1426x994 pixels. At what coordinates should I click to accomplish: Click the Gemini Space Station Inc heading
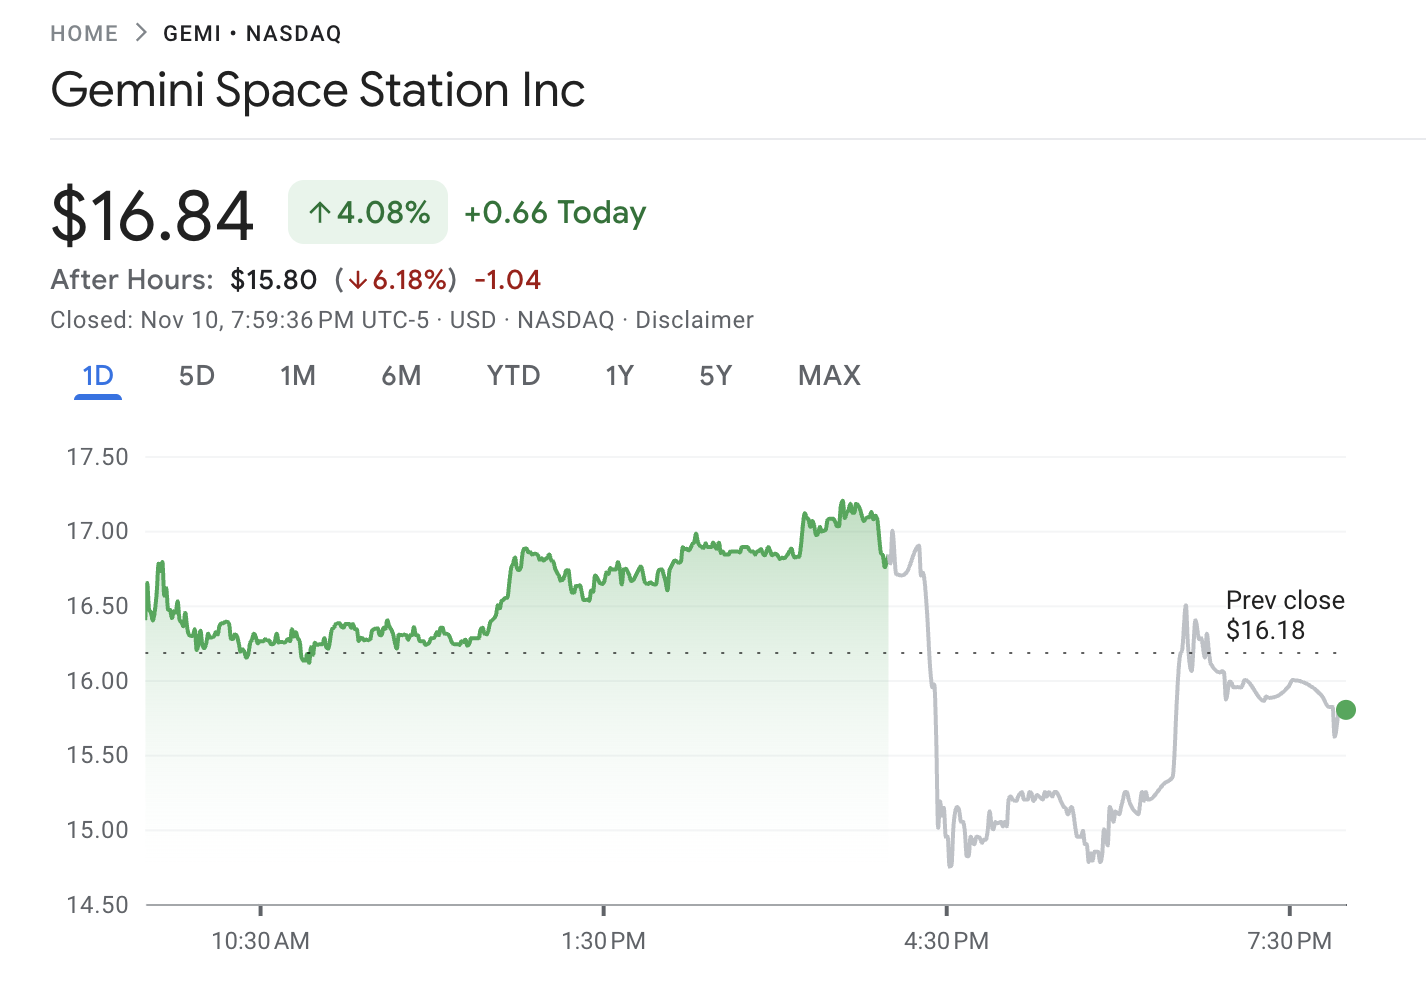coord(318,90)
